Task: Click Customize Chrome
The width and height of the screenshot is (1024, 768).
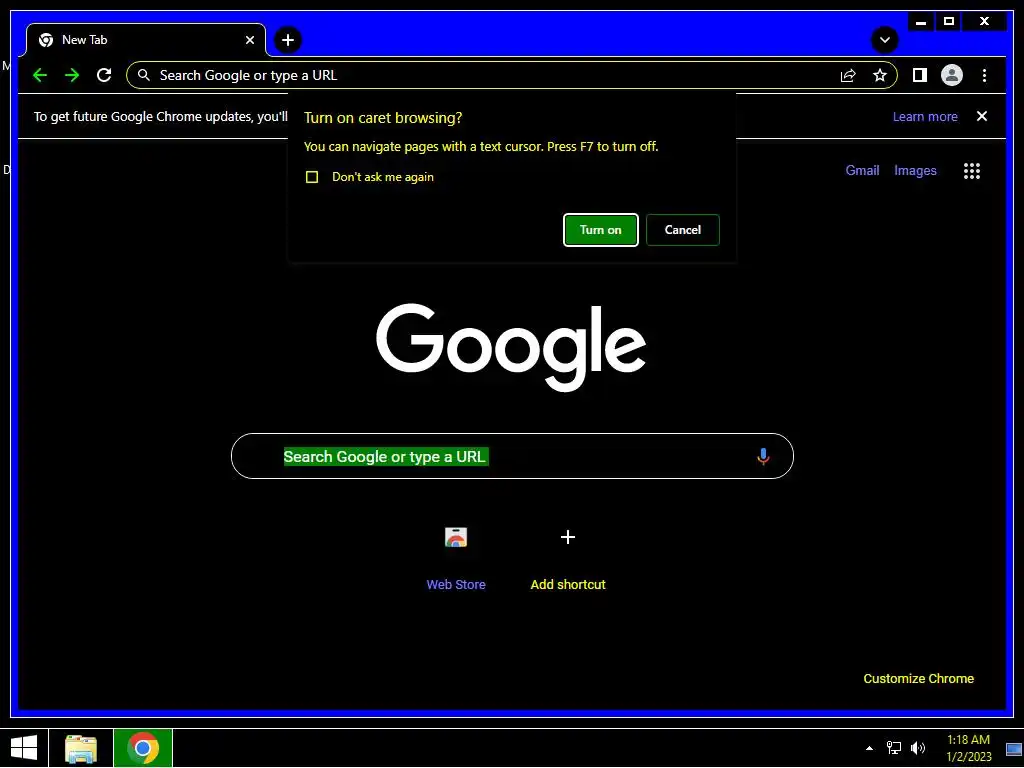Action: point(918,679)
